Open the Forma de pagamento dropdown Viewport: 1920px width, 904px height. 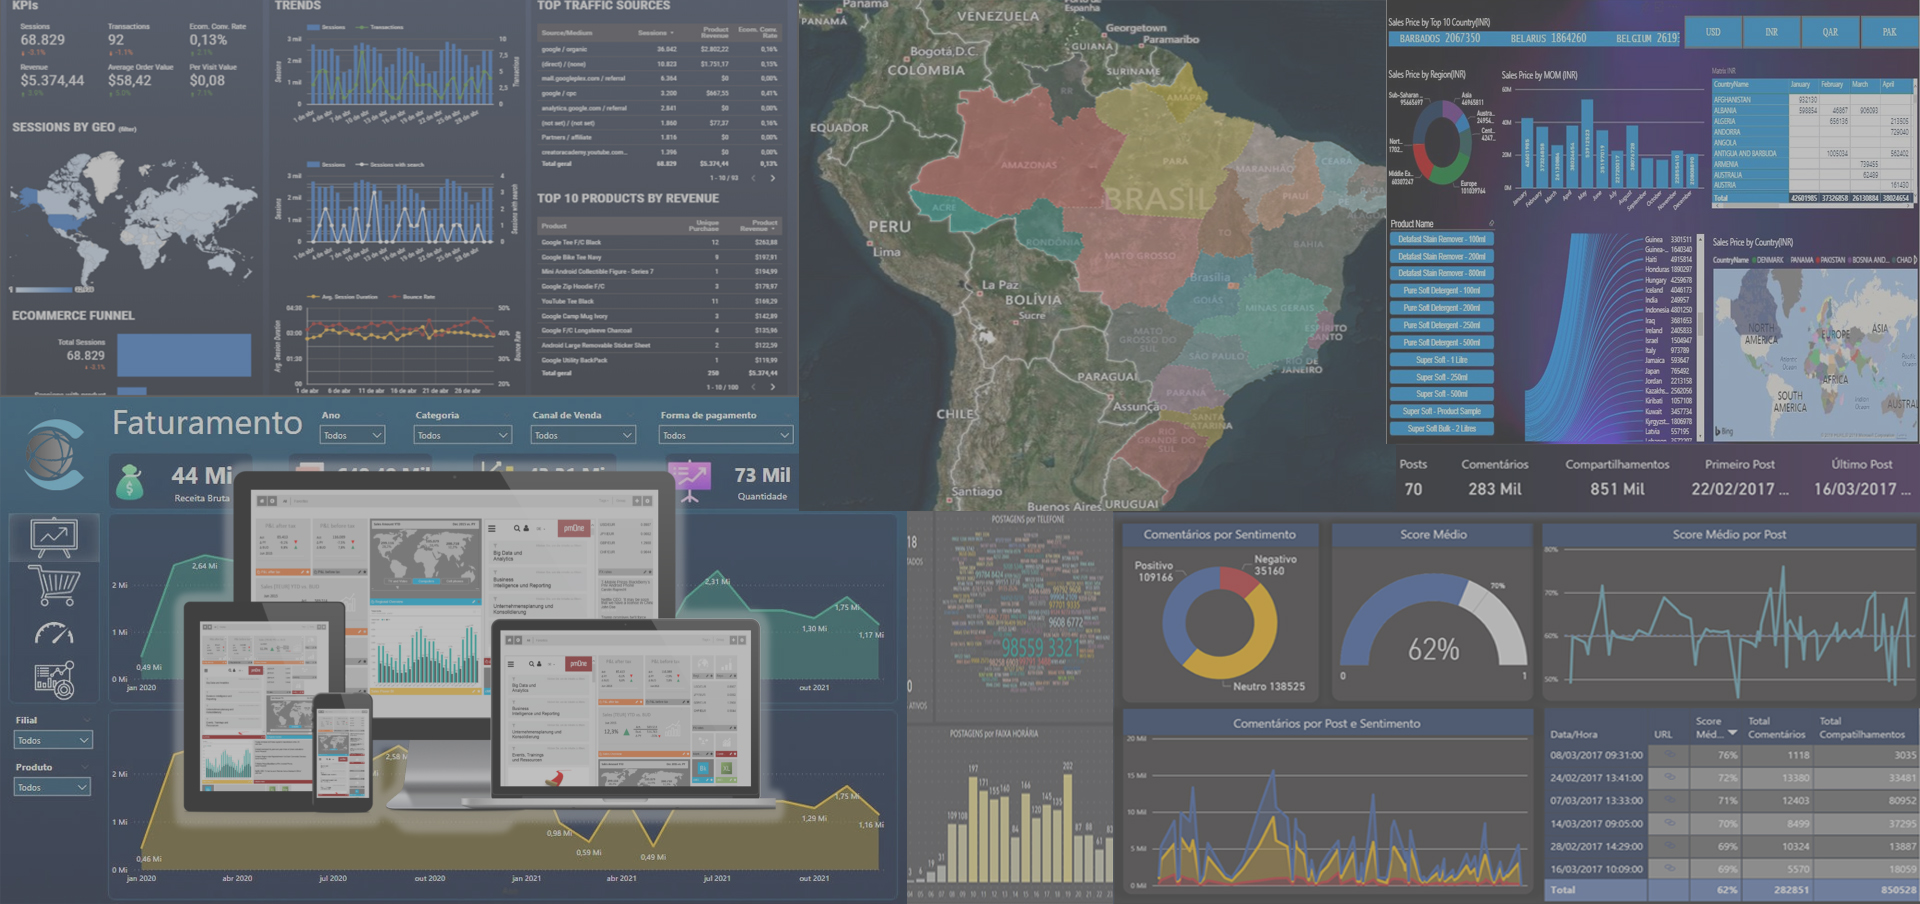click(x=725, y=435)
